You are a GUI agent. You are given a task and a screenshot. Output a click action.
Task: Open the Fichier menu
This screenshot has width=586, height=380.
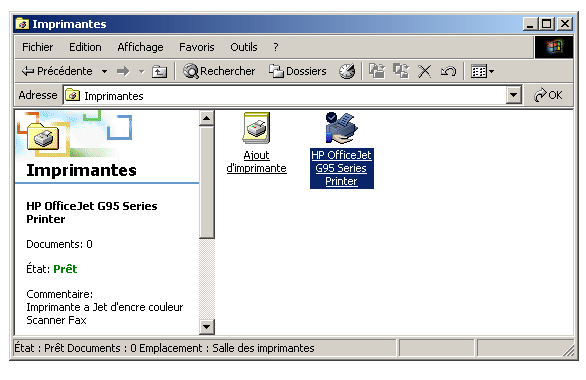tap(37, 47)
